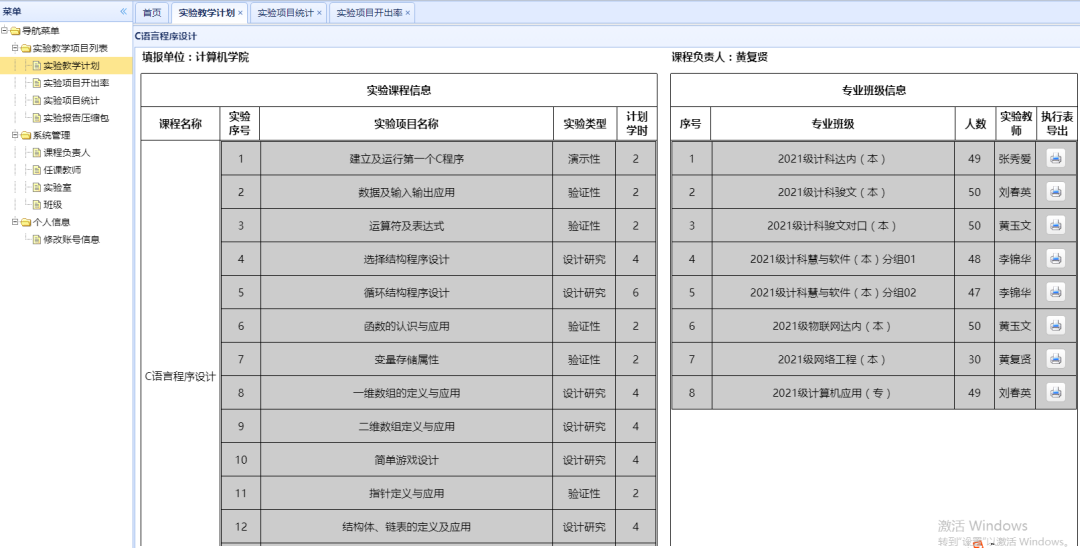This screenshot has width=1080, height=548.
Task: Switch to the 实验项目统计 tab
Action: tap(285, 13)
